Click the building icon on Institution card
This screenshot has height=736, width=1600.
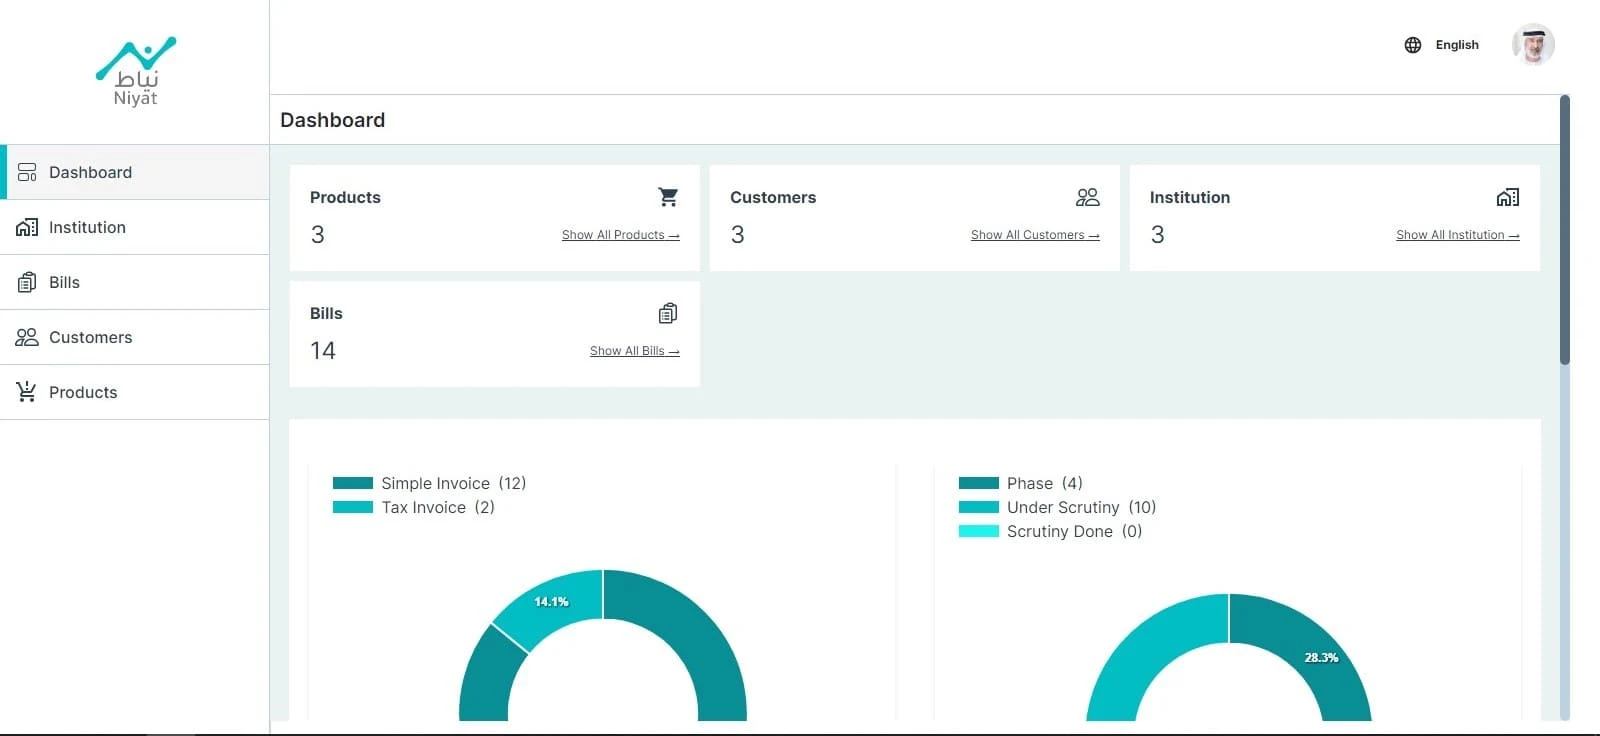click(1508, 197)
